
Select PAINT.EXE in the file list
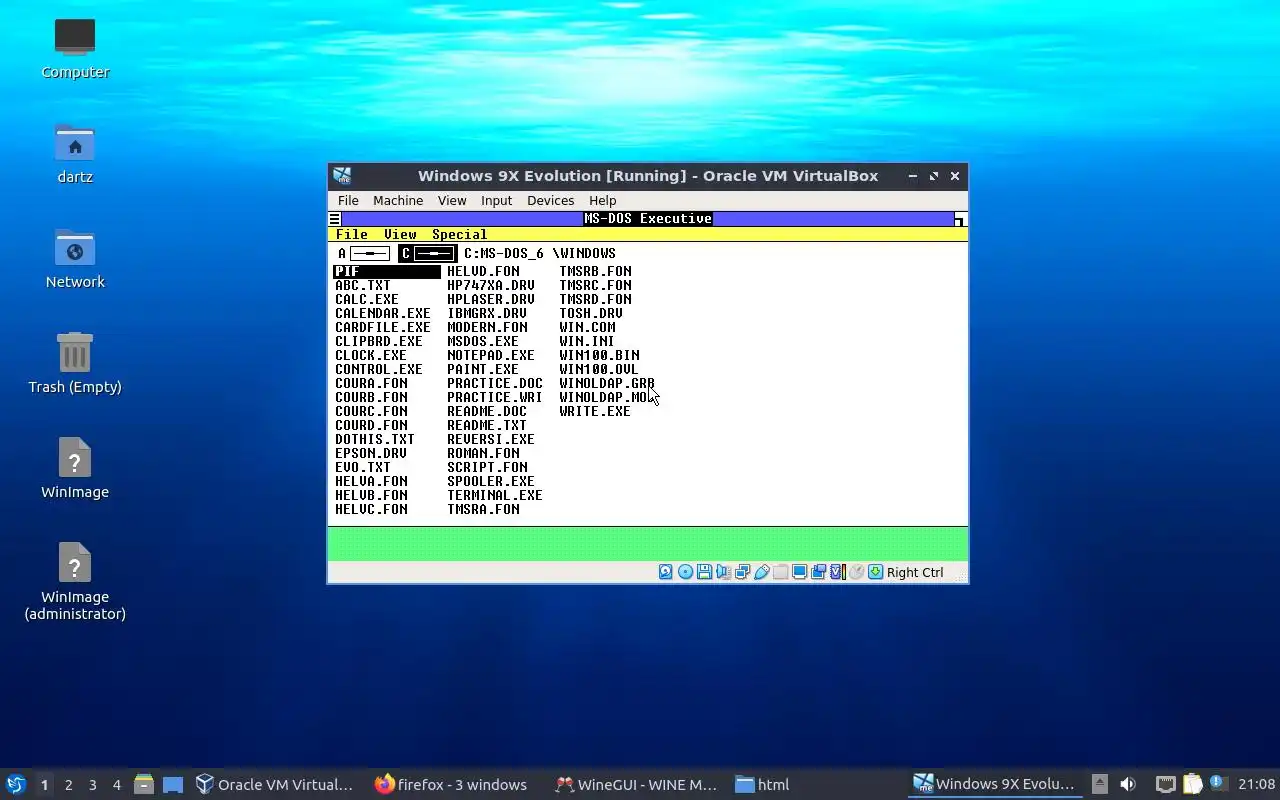coord(483,369)
